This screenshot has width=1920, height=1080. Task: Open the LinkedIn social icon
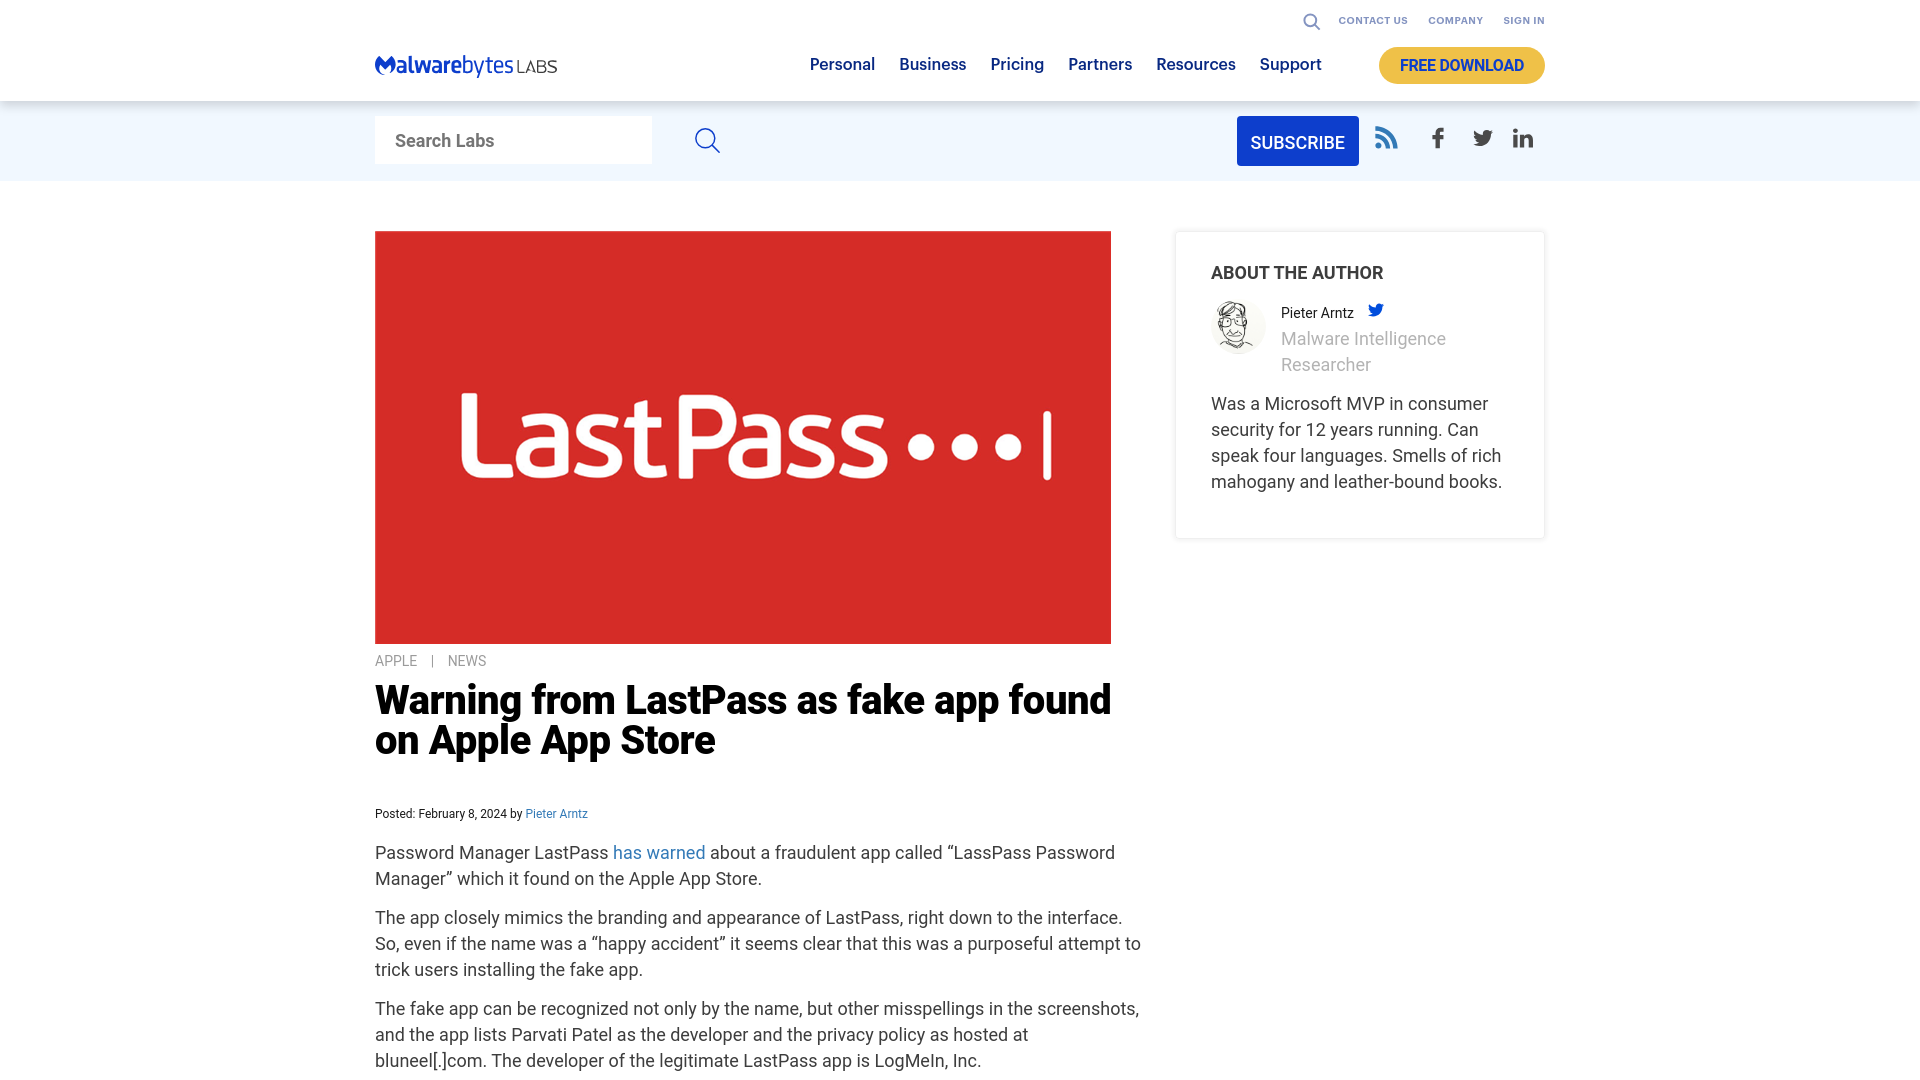coord(1522,138)
